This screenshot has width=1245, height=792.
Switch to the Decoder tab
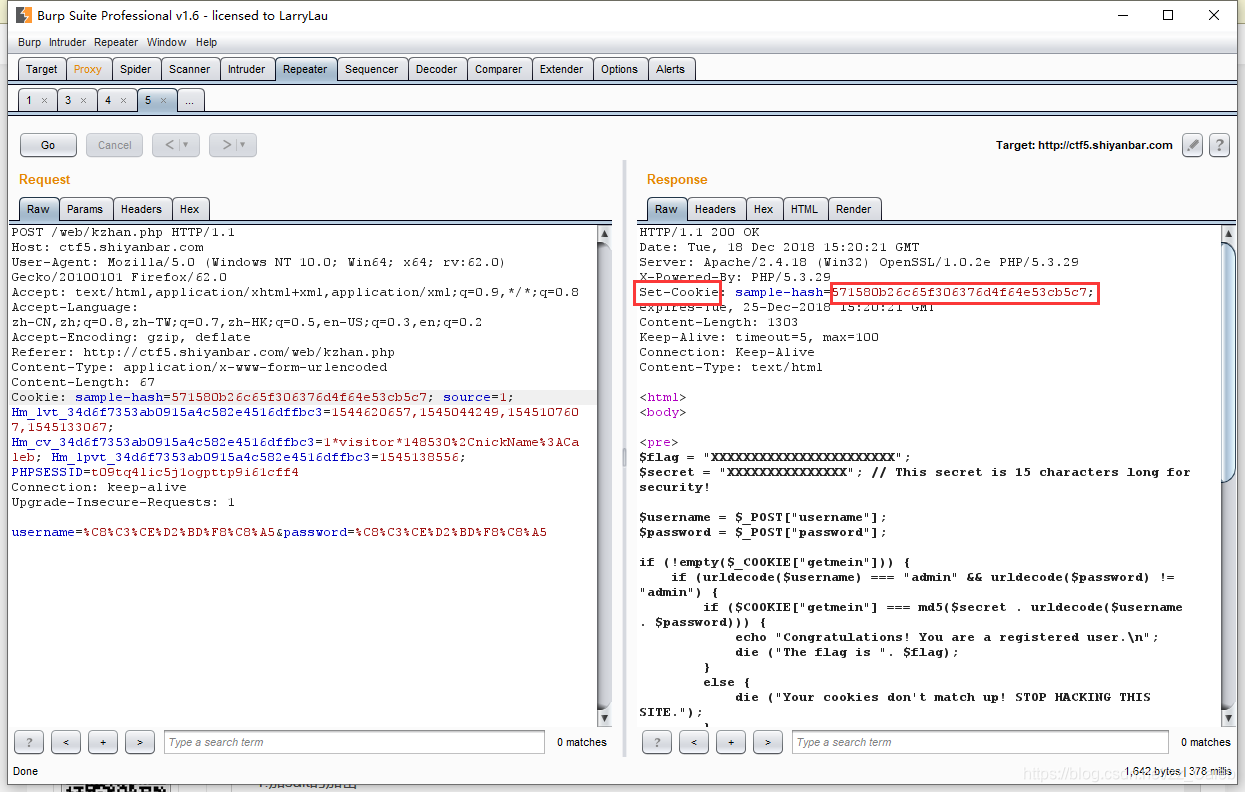tap(437, 69)
